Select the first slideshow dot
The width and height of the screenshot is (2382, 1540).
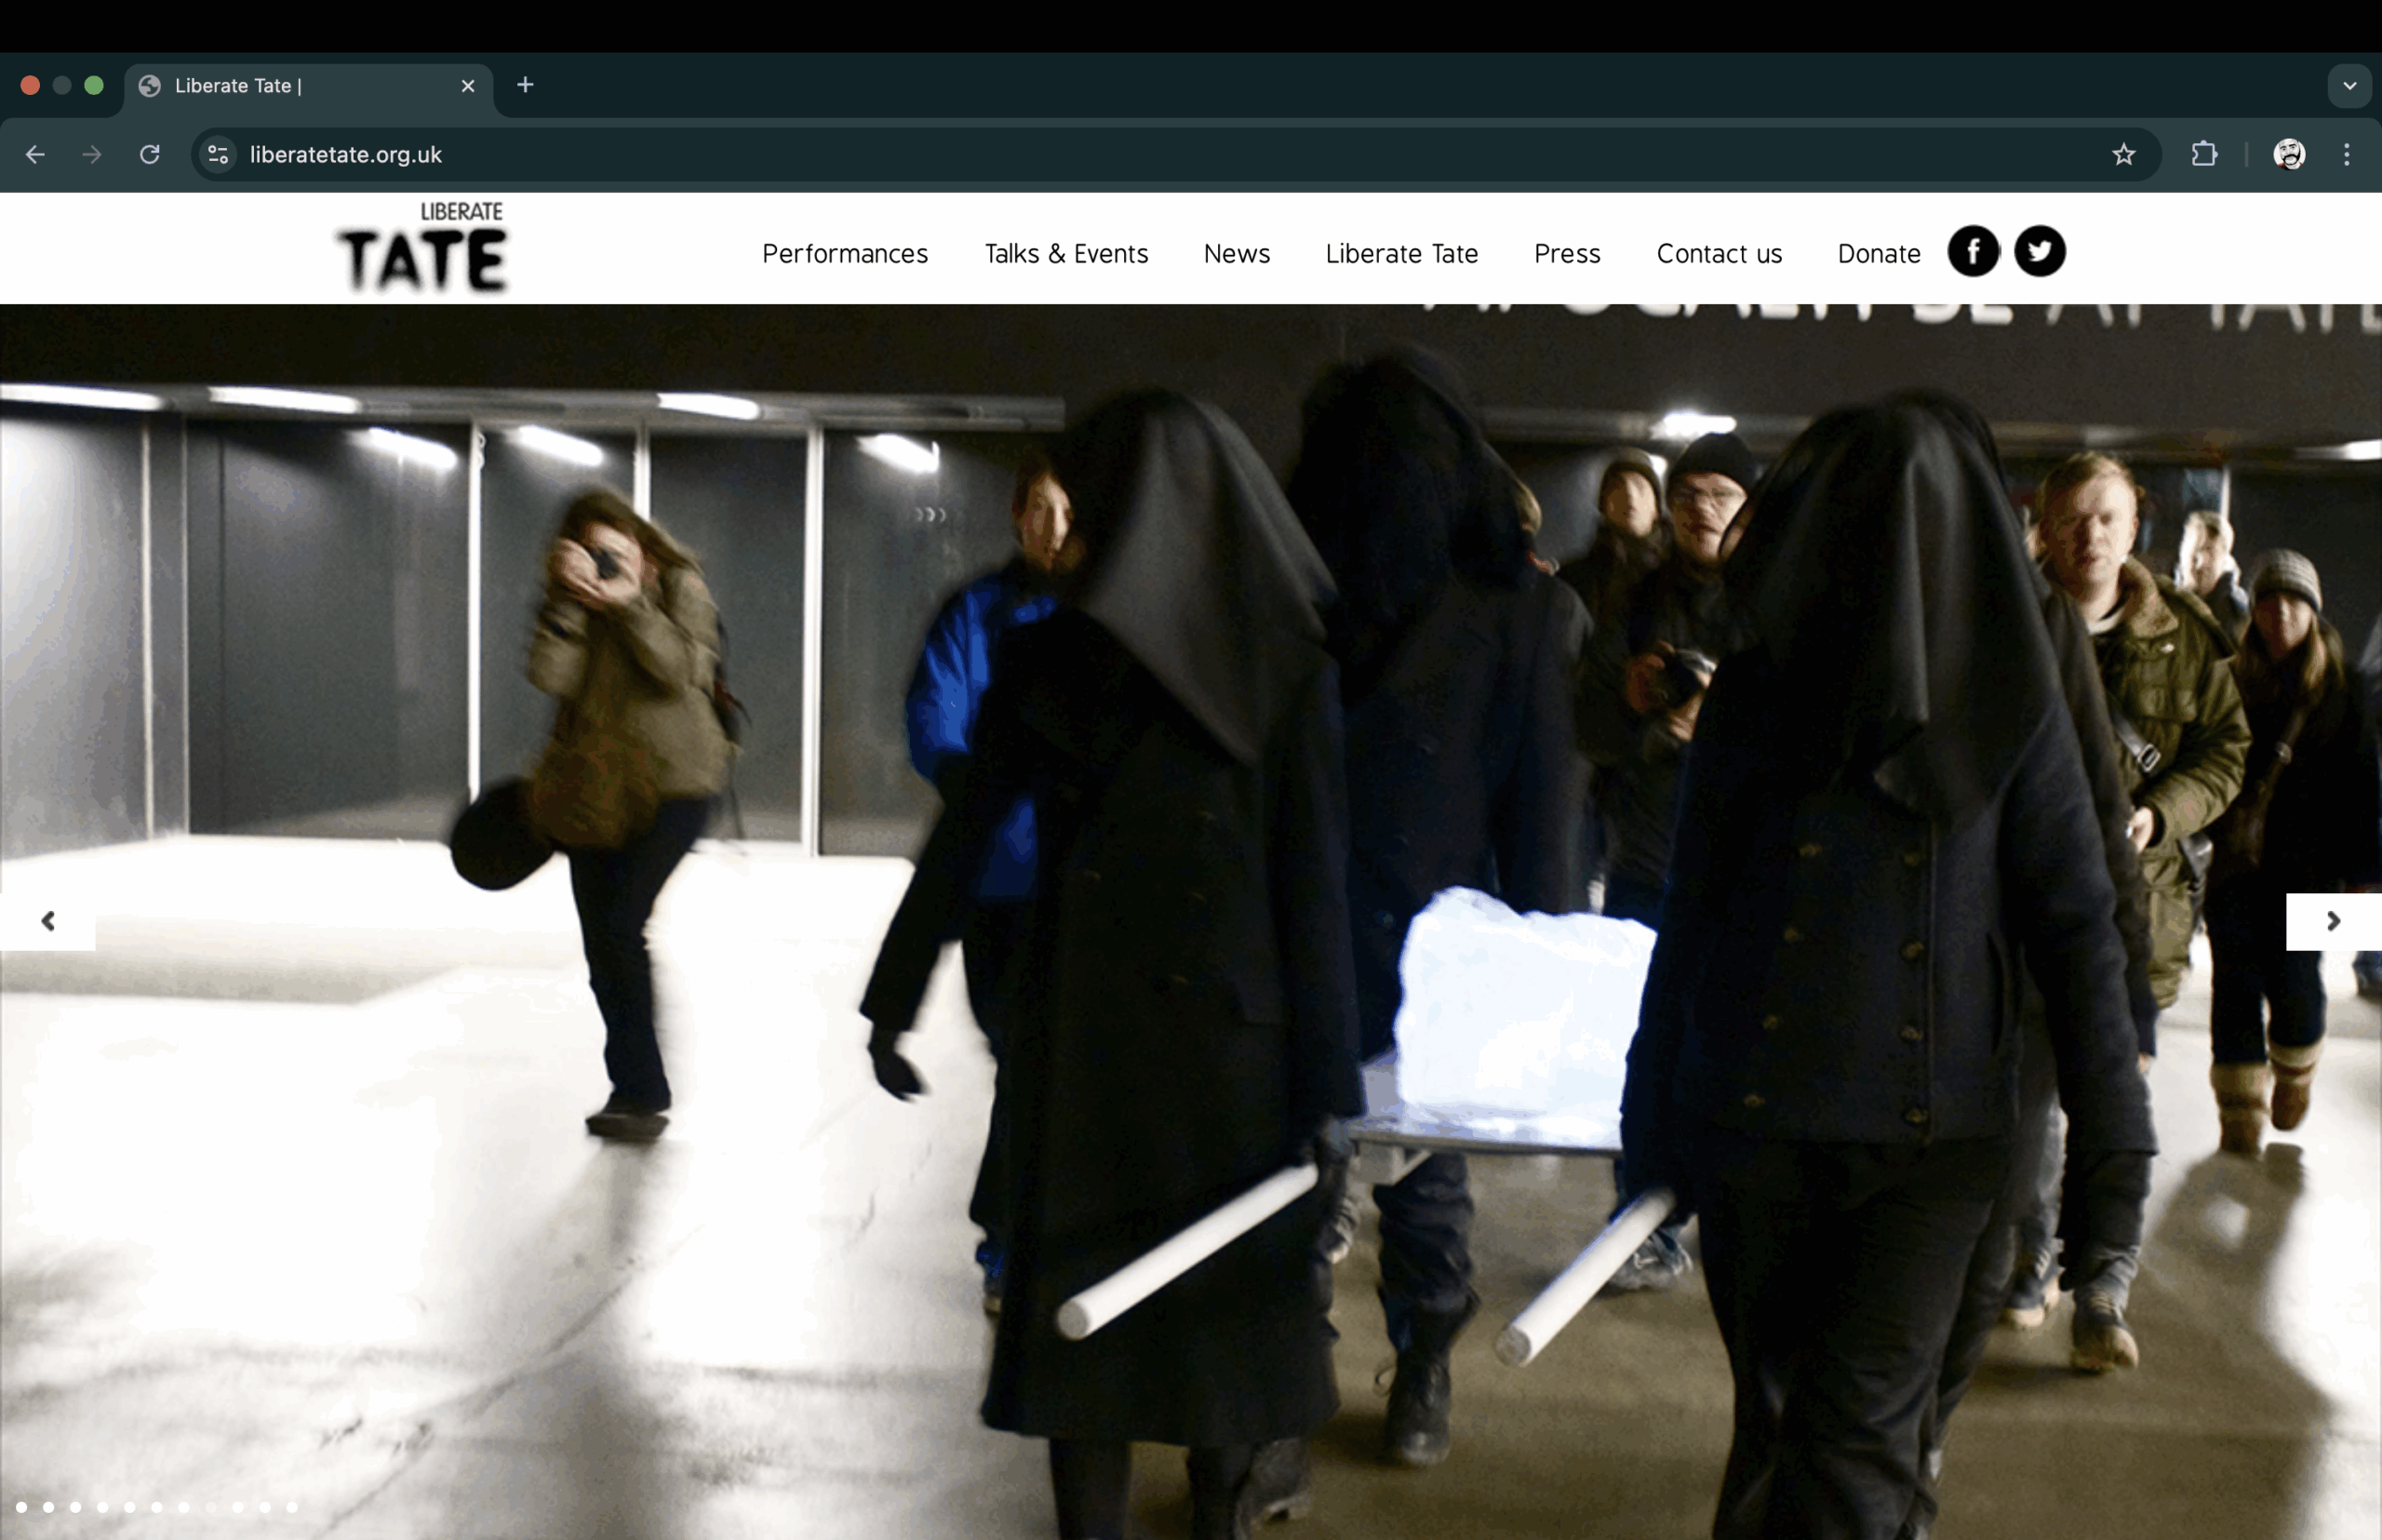pos(21,1507)
